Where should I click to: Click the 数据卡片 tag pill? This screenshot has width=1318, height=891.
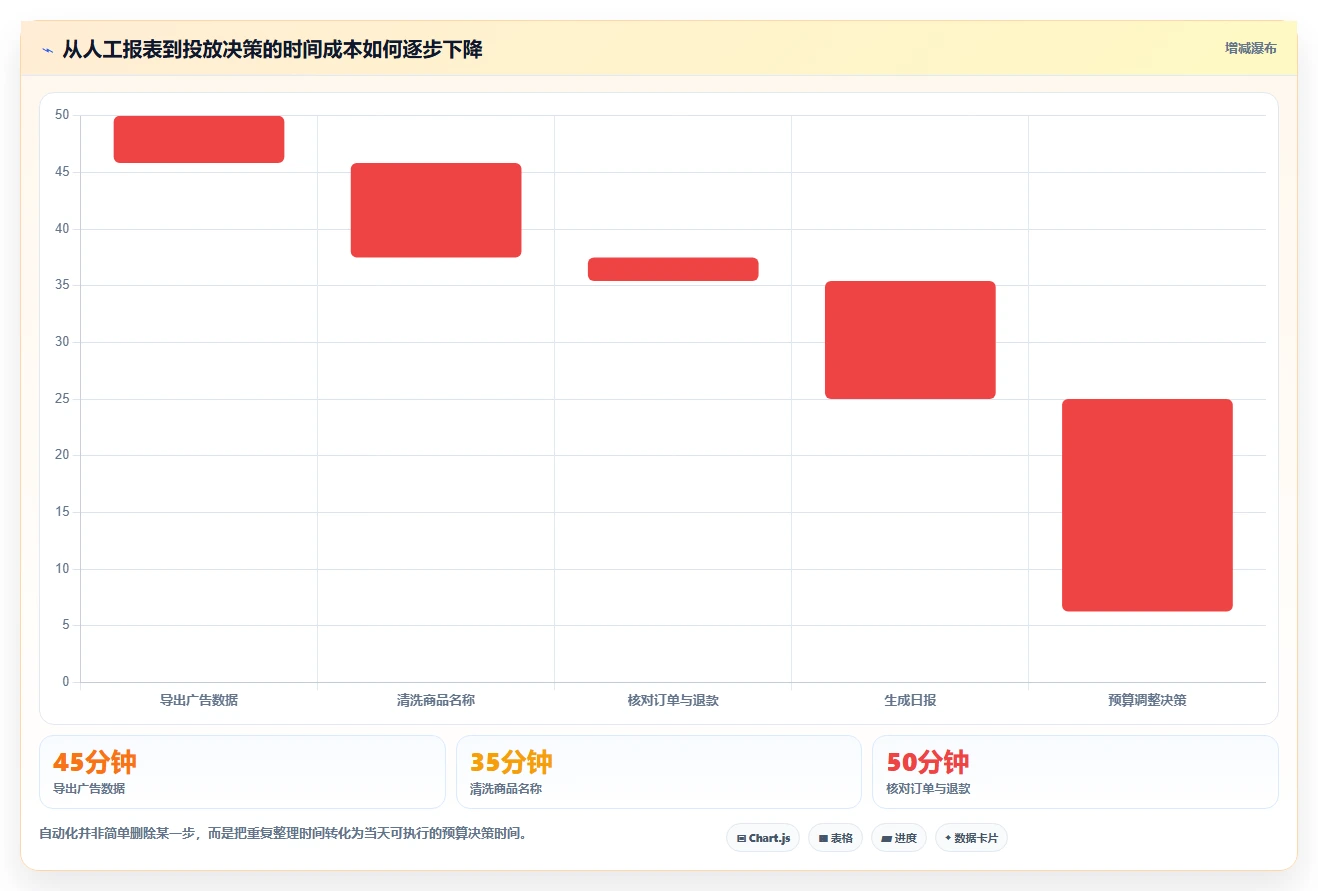click(971, 838)
